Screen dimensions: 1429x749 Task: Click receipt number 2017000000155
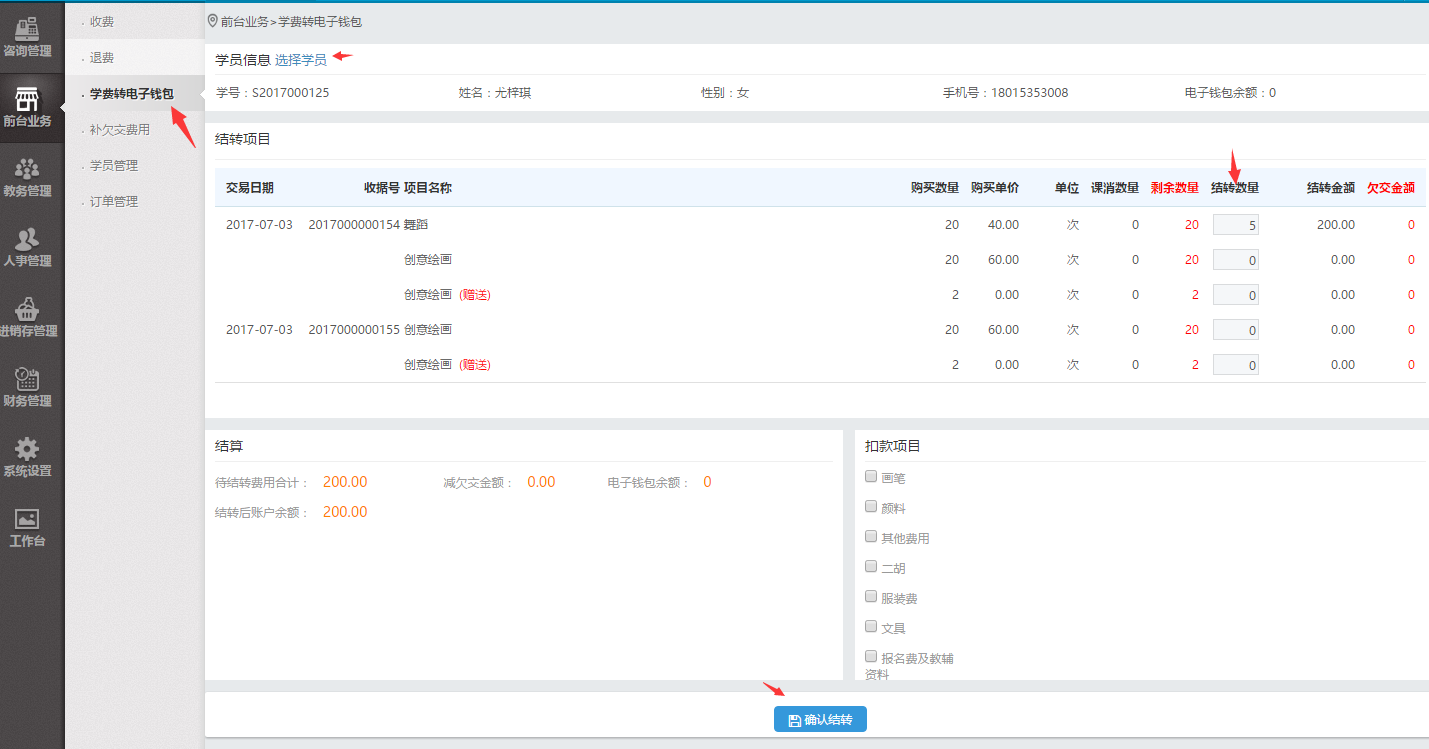click(x=354, y=330)
